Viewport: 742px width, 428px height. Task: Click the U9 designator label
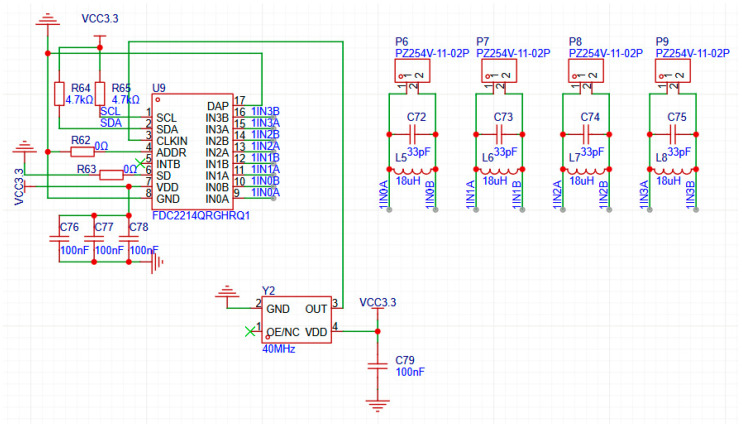point(159,88)
